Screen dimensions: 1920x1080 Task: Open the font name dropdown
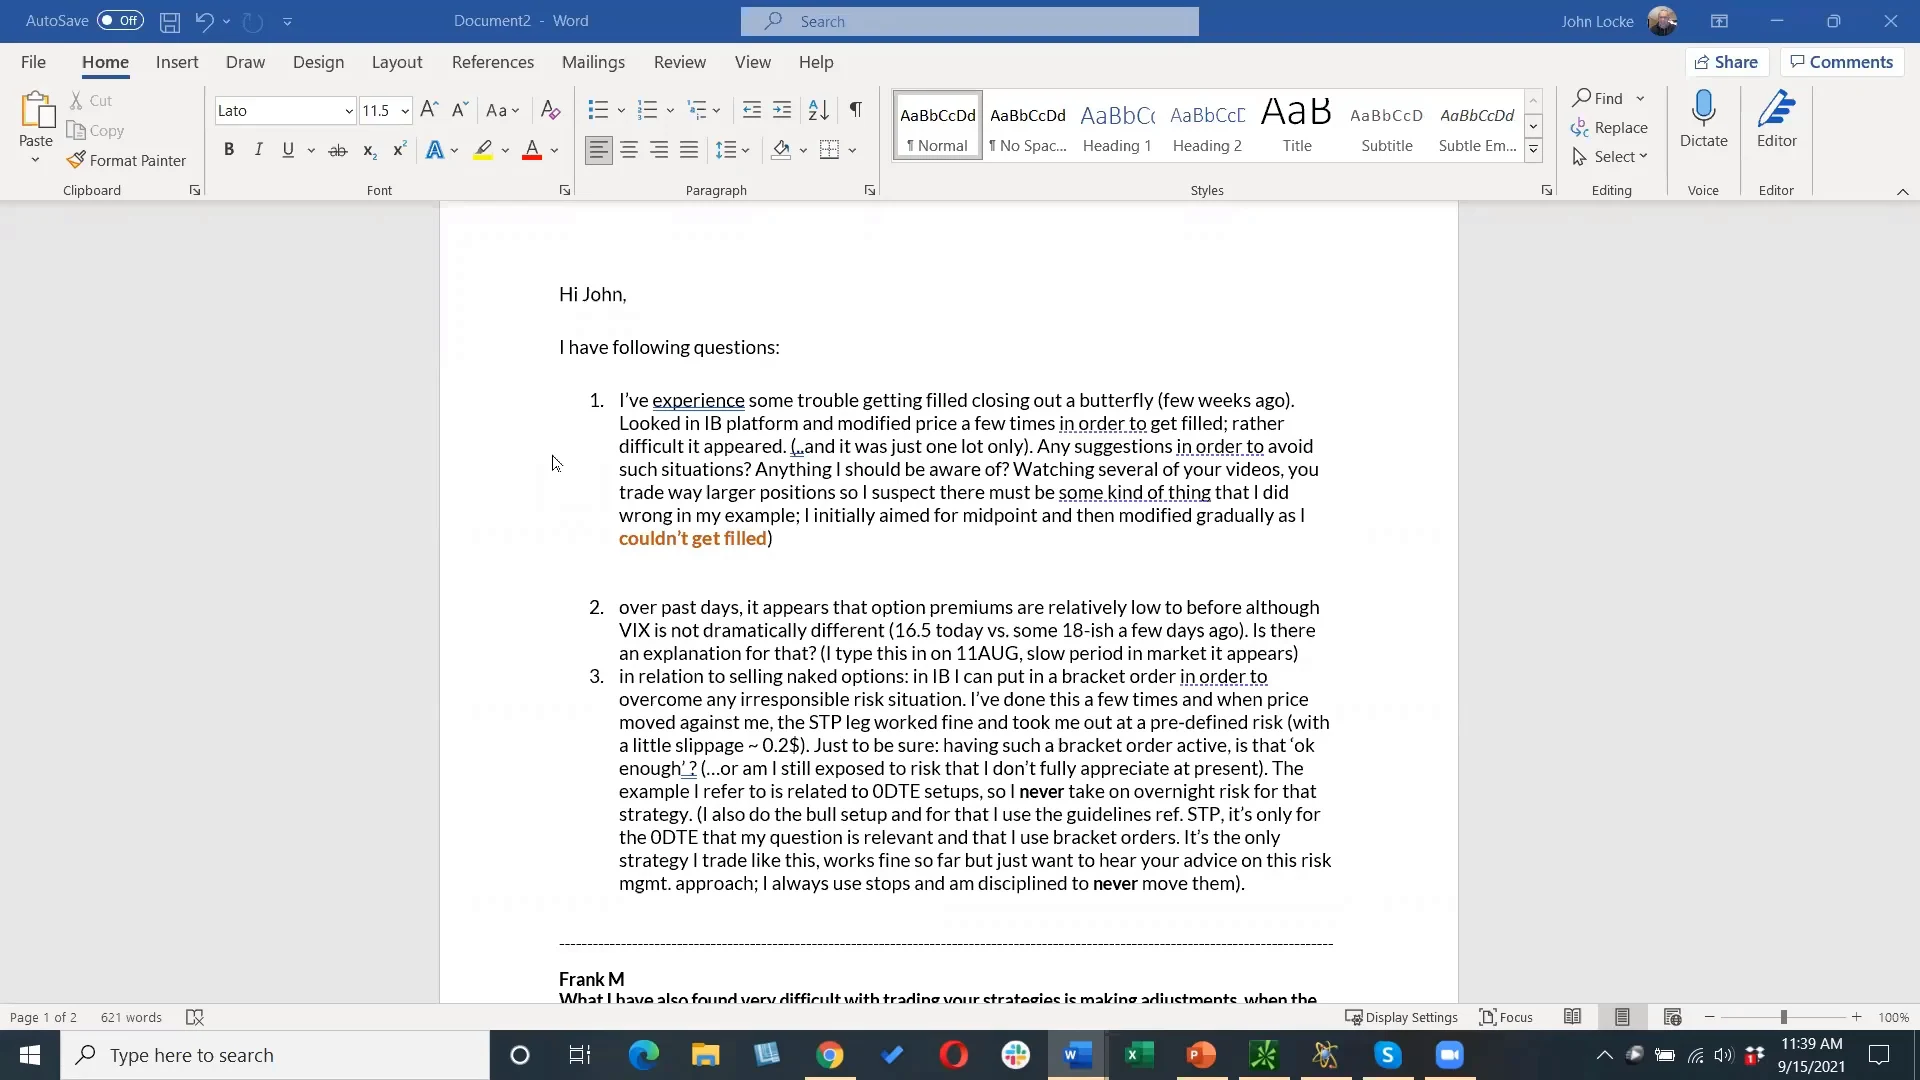(349, 111)
